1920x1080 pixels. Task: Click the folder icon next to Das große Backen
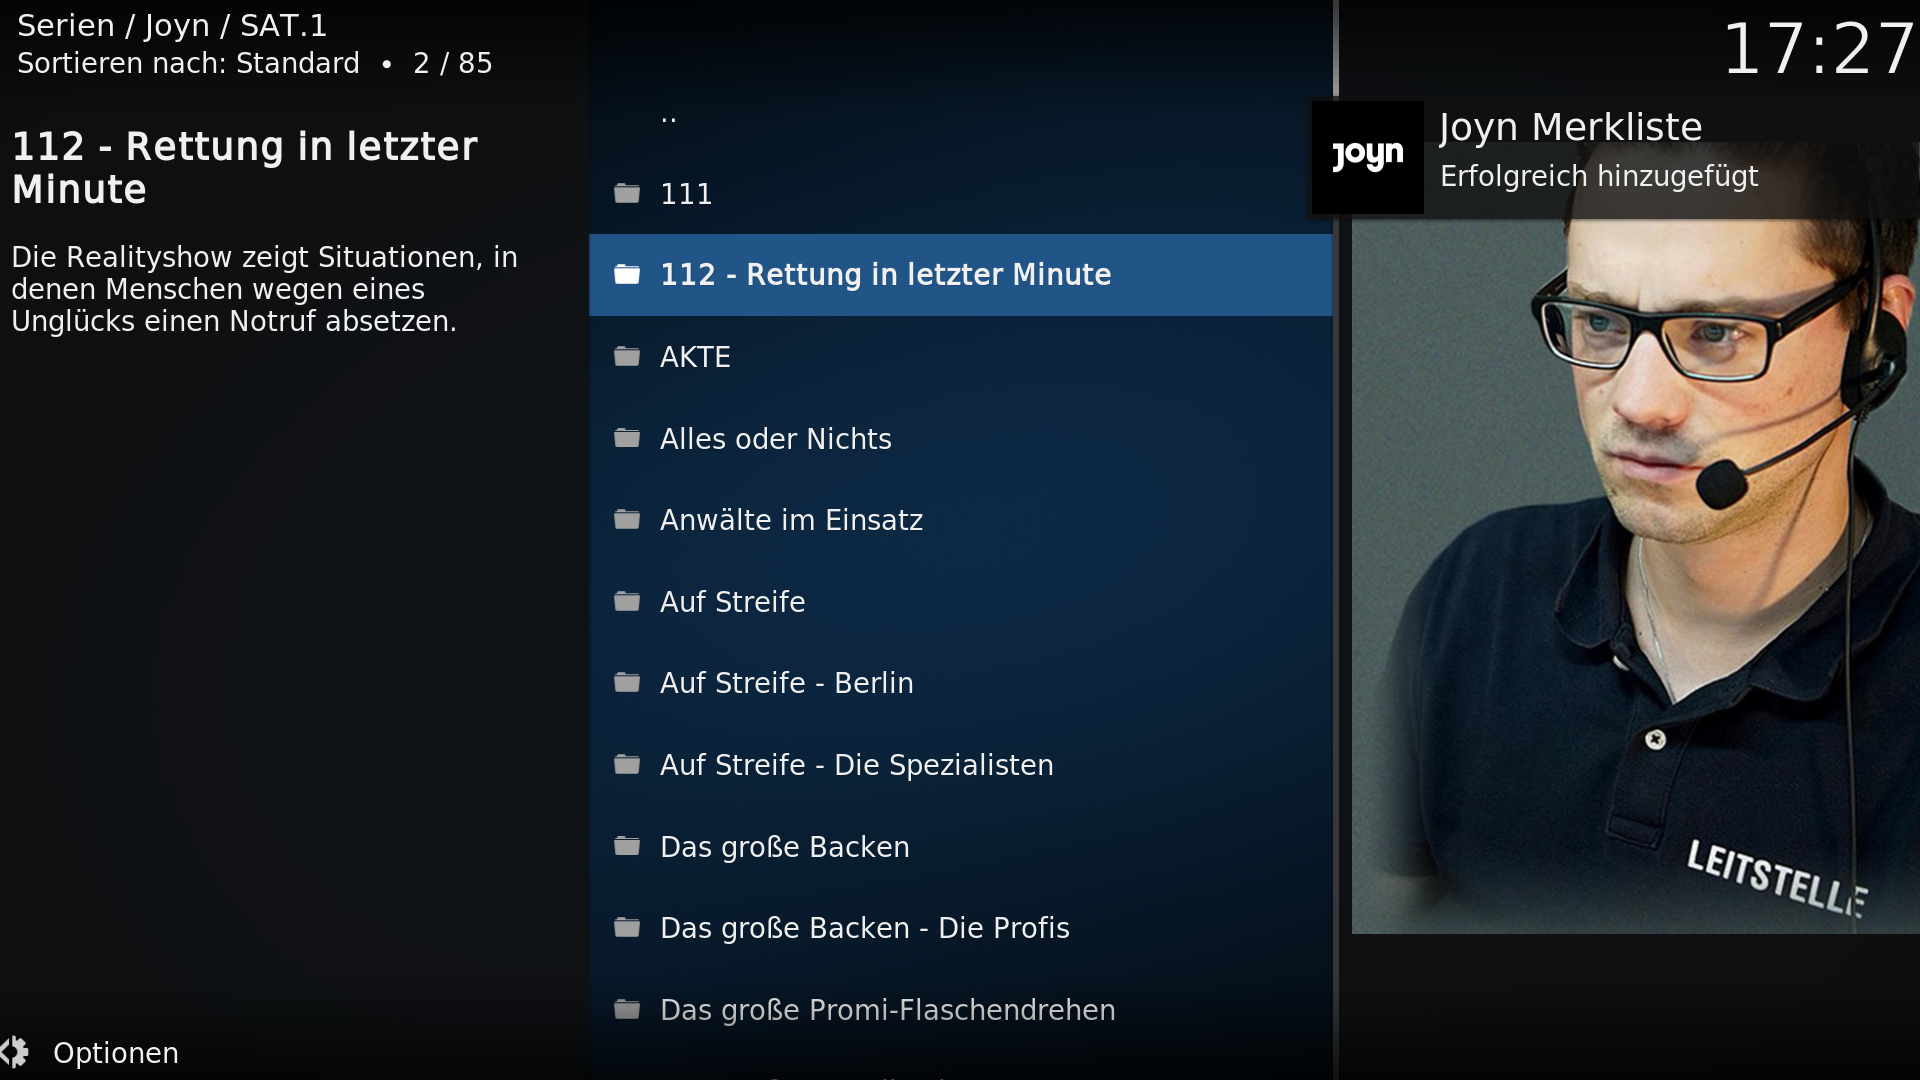coord(627,846)
